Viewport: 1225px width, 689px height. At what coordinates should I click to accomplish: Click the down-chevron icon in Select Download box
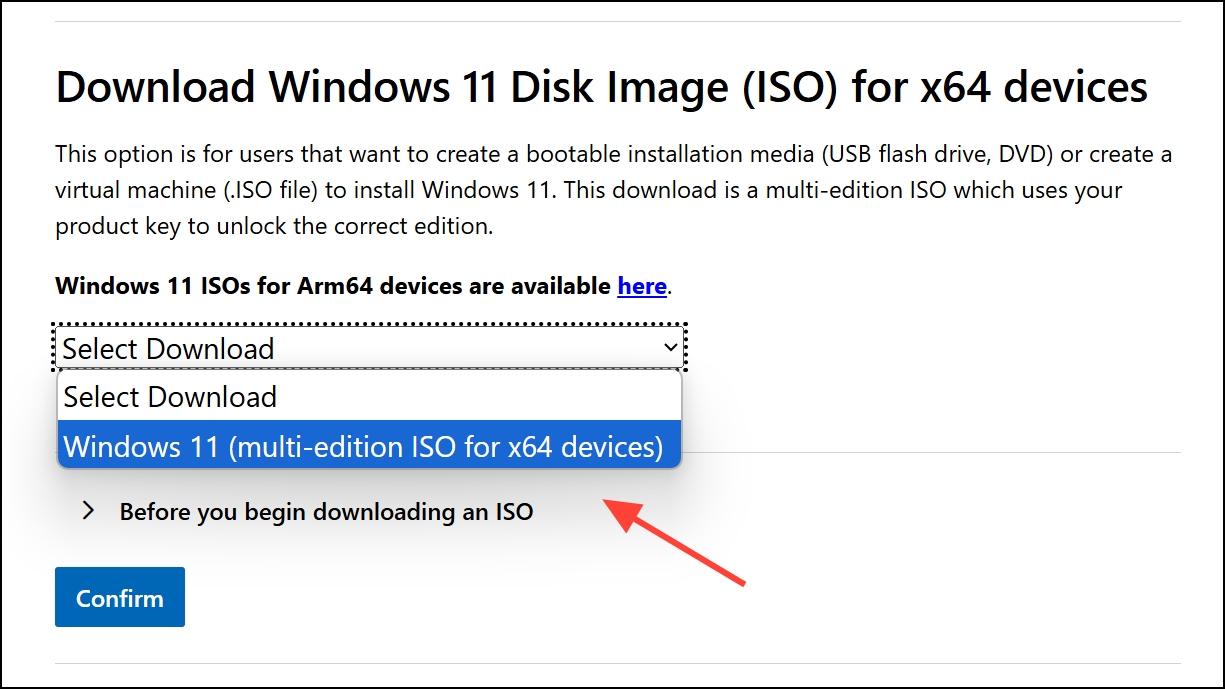tap(670, 348)
